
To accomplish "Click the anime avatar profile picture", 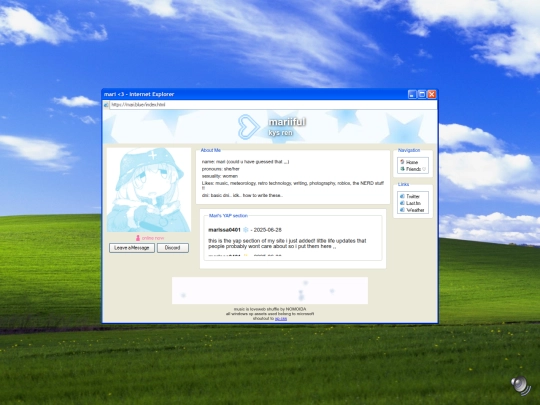I will tap(148, 190).
